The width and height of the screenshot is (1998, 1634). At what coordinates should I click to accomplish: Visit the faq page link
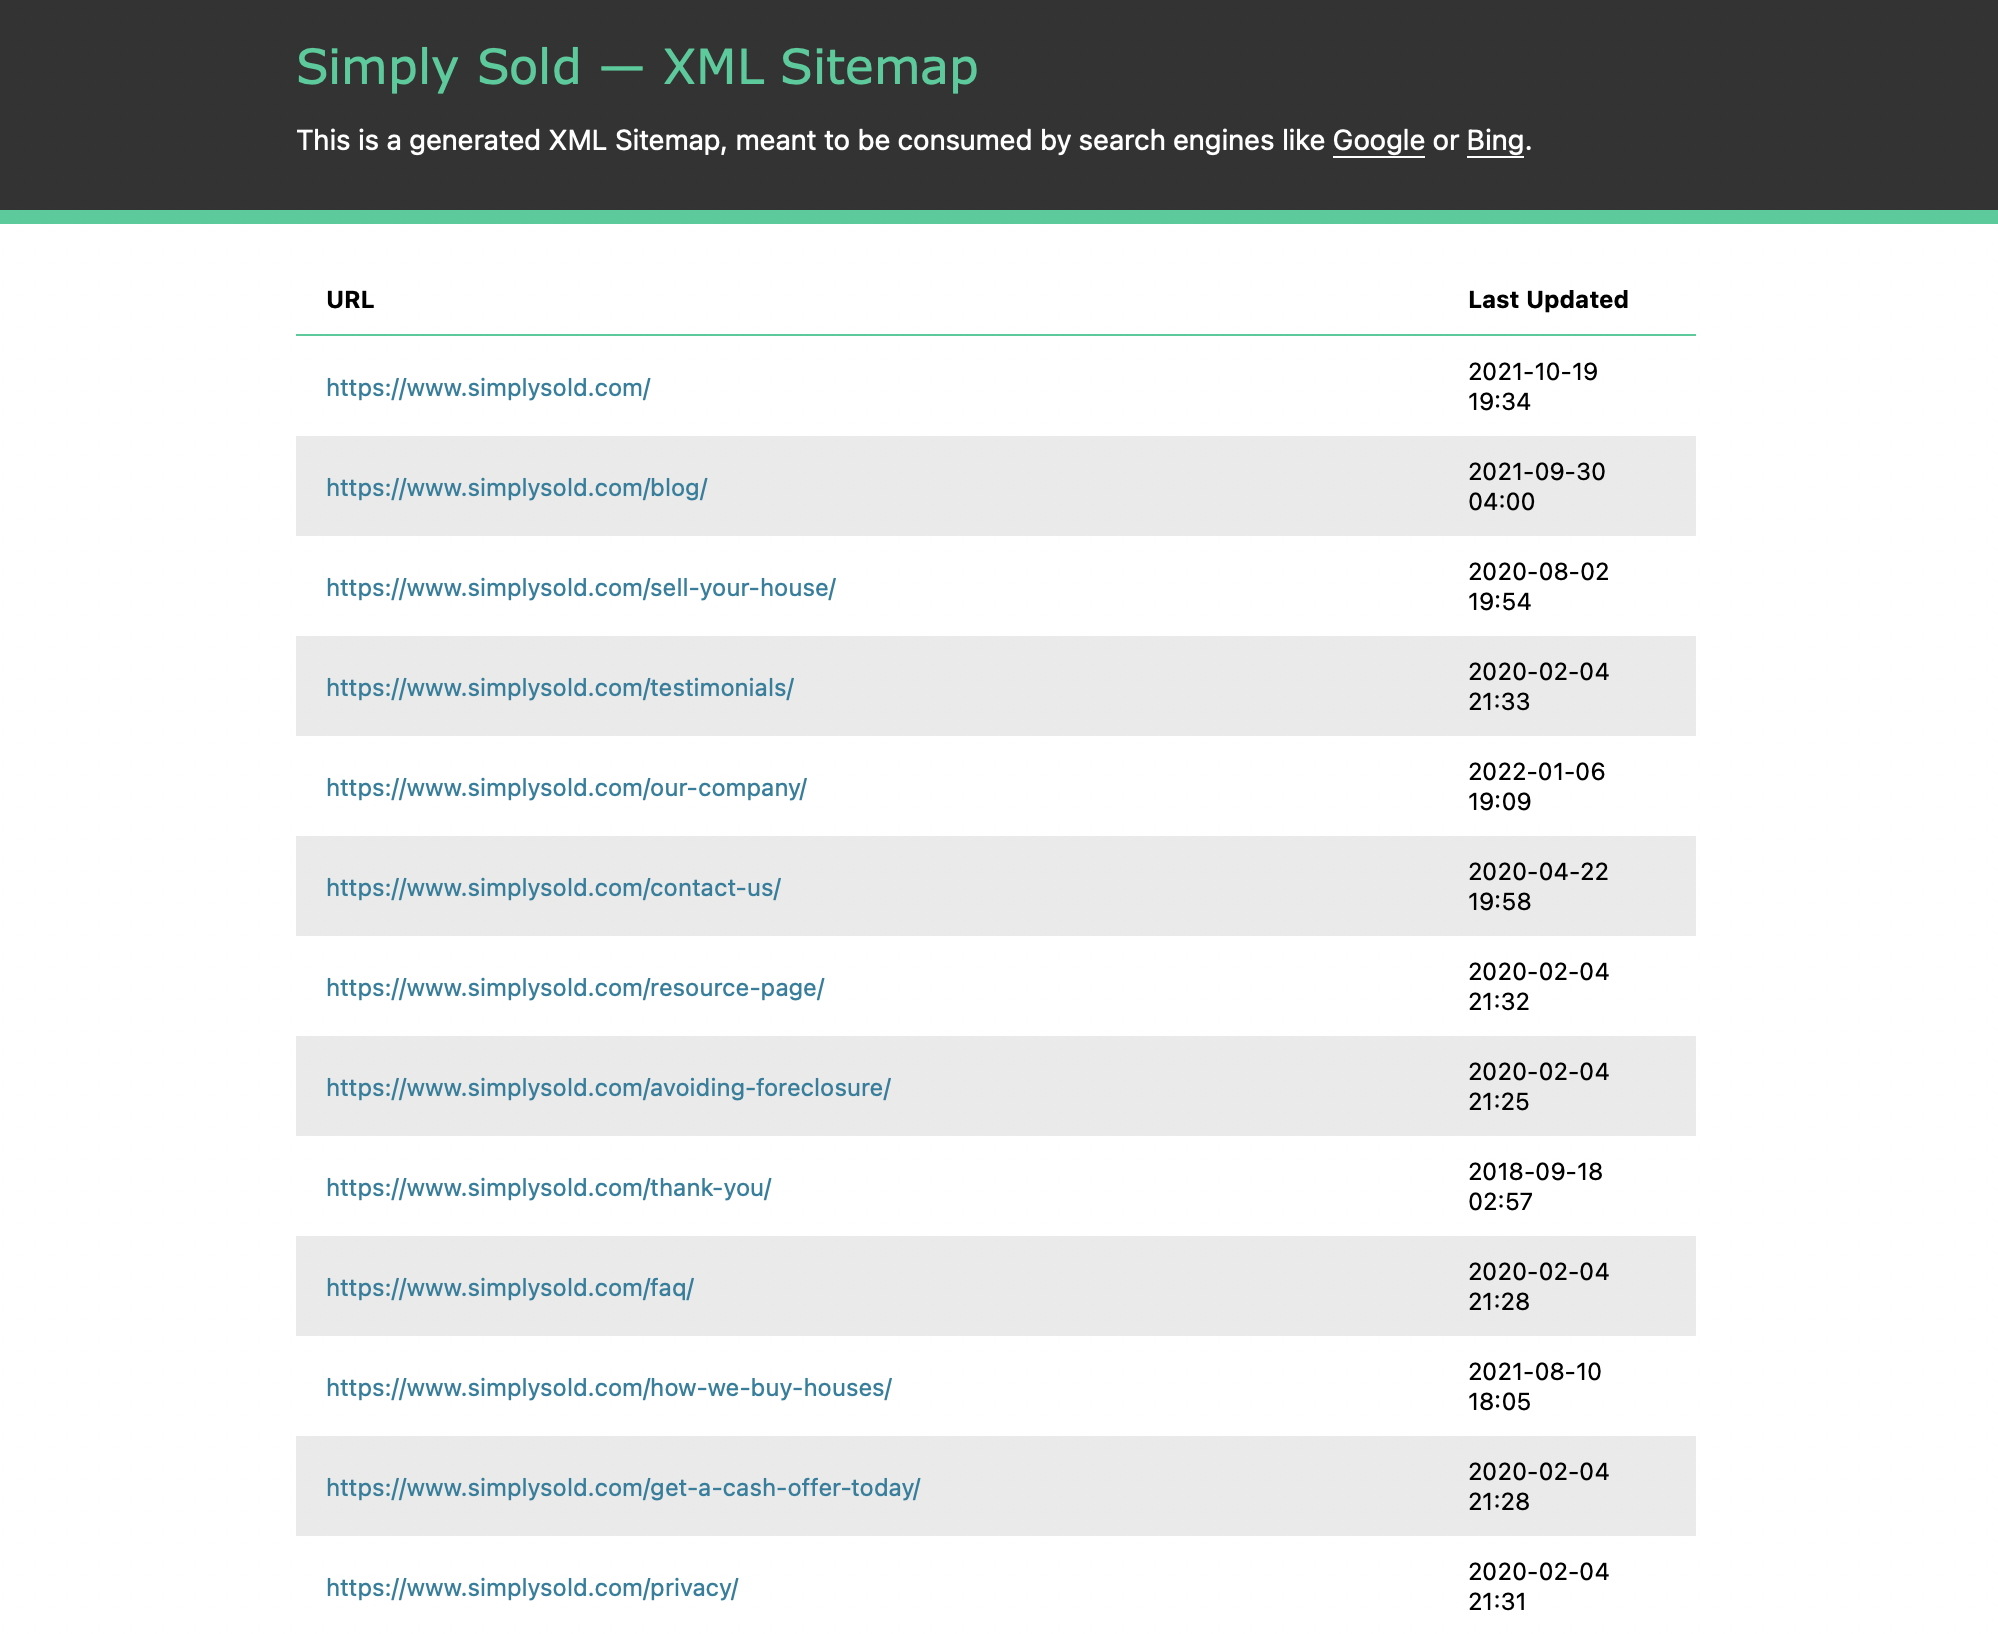point(509,1288)
